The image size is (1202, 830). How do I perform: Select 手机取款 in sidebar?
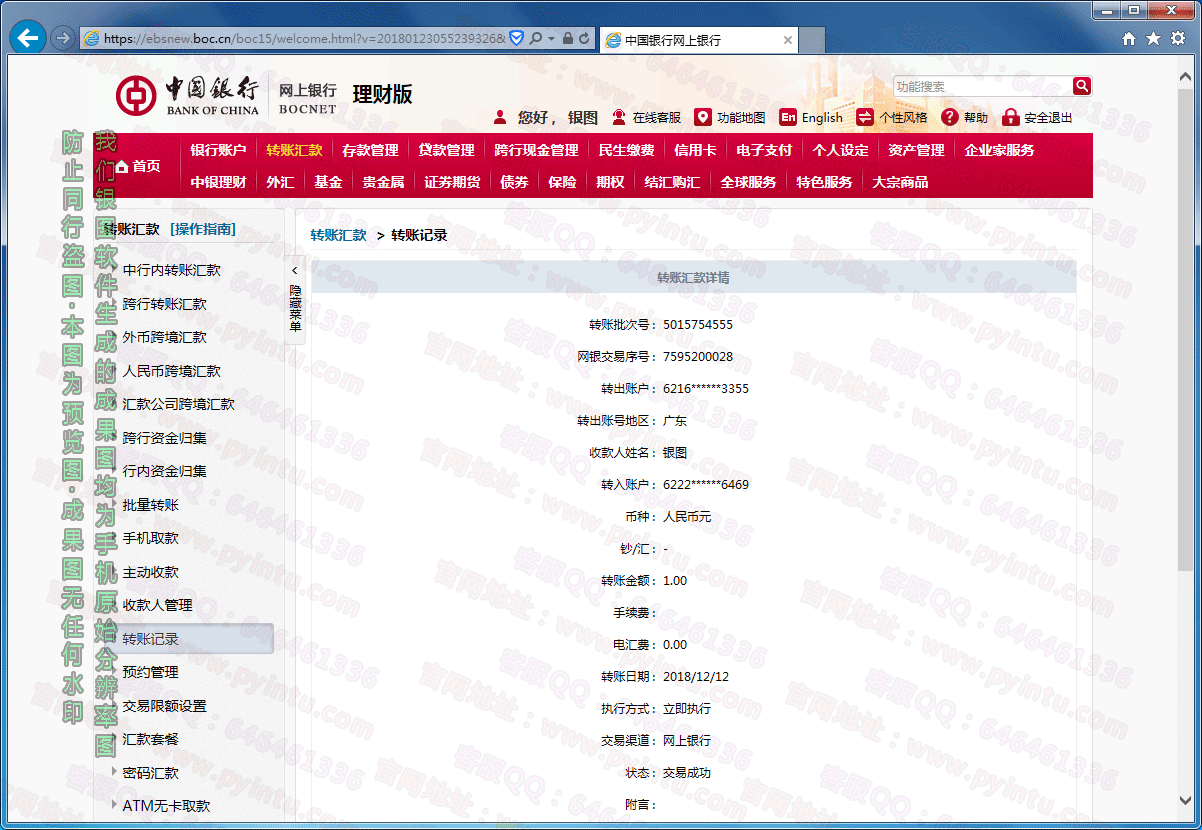[x=150, y=538]
